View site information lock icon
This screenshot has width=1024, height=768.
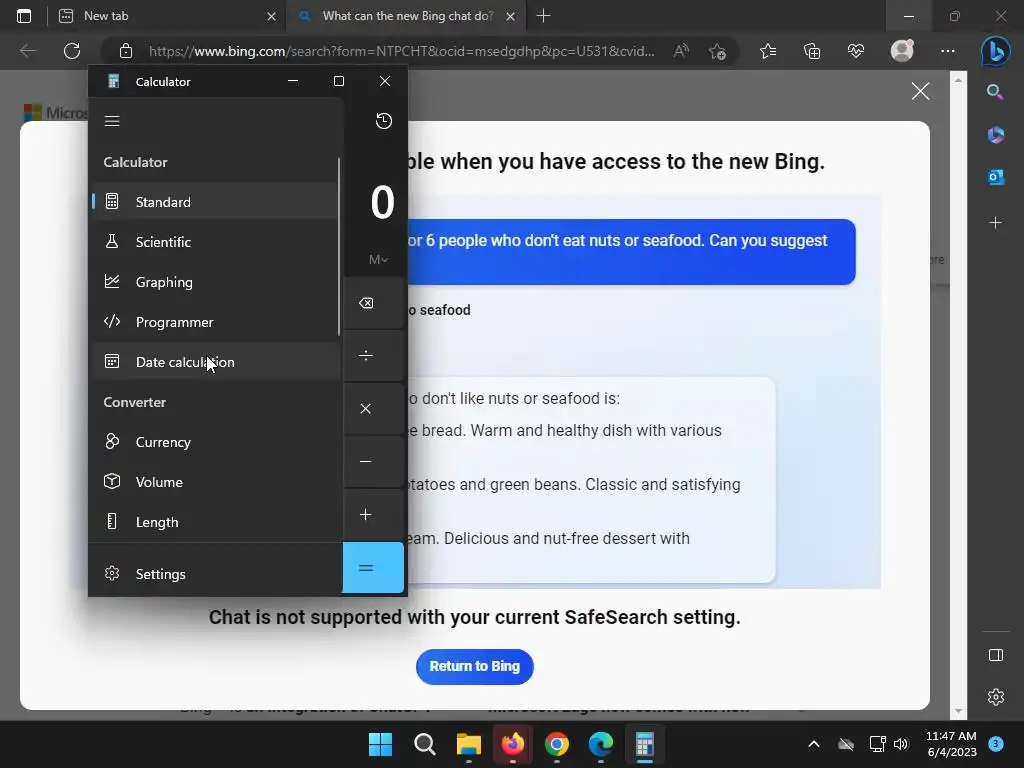(126, 51)
